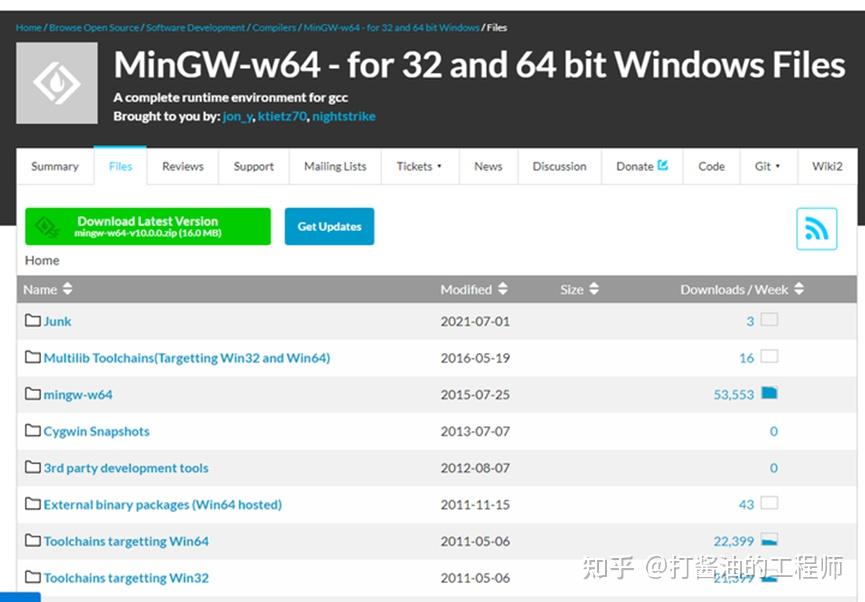Open the Compilers breadcrumb link
The image size is (865, 602).
point(274,28)
